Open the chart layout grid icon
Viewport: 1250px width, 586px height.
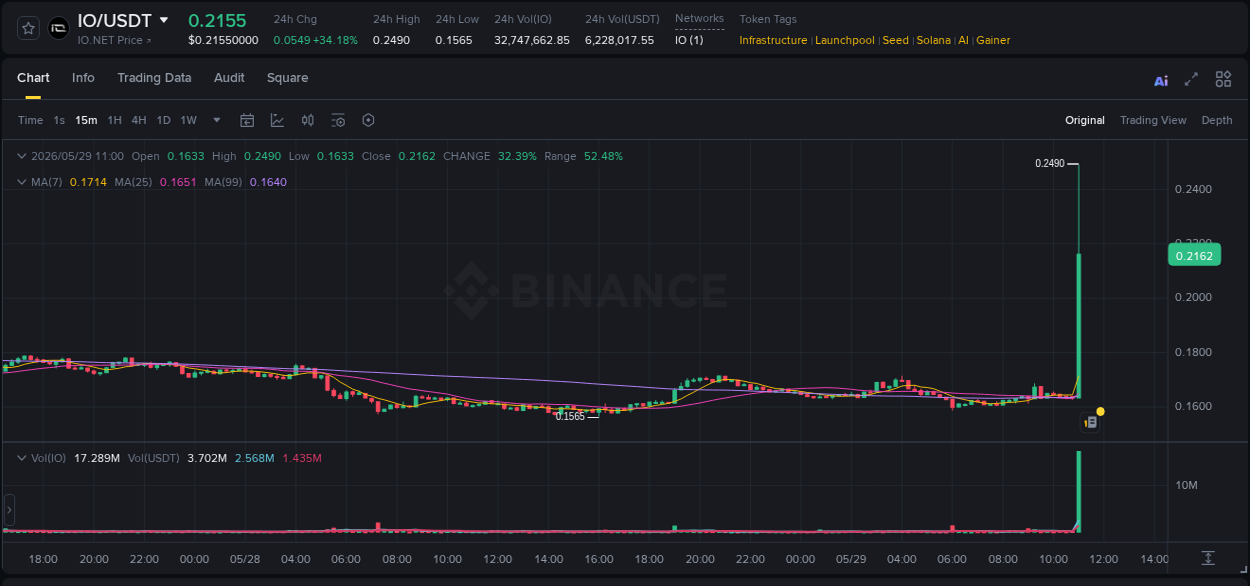1223,80
